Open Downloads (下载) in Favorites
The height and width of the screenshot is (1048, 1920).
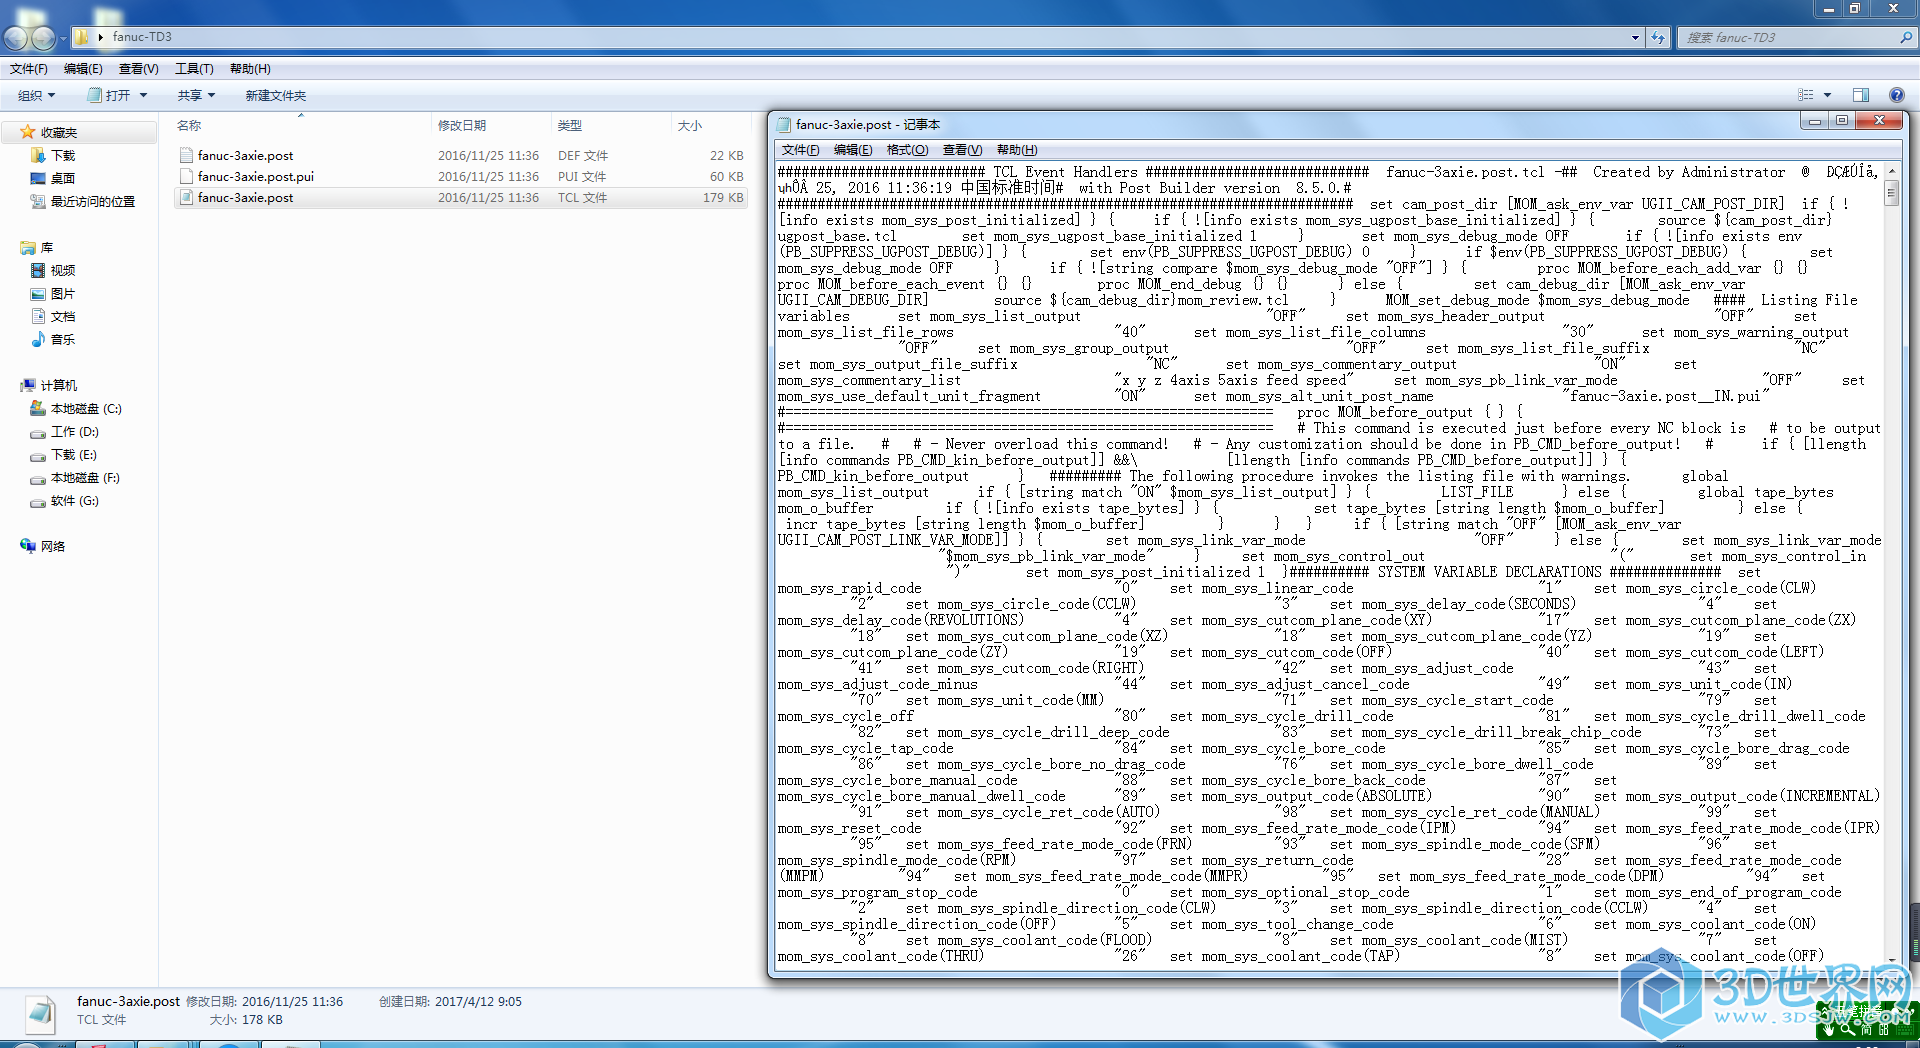[x=63, y=155]
